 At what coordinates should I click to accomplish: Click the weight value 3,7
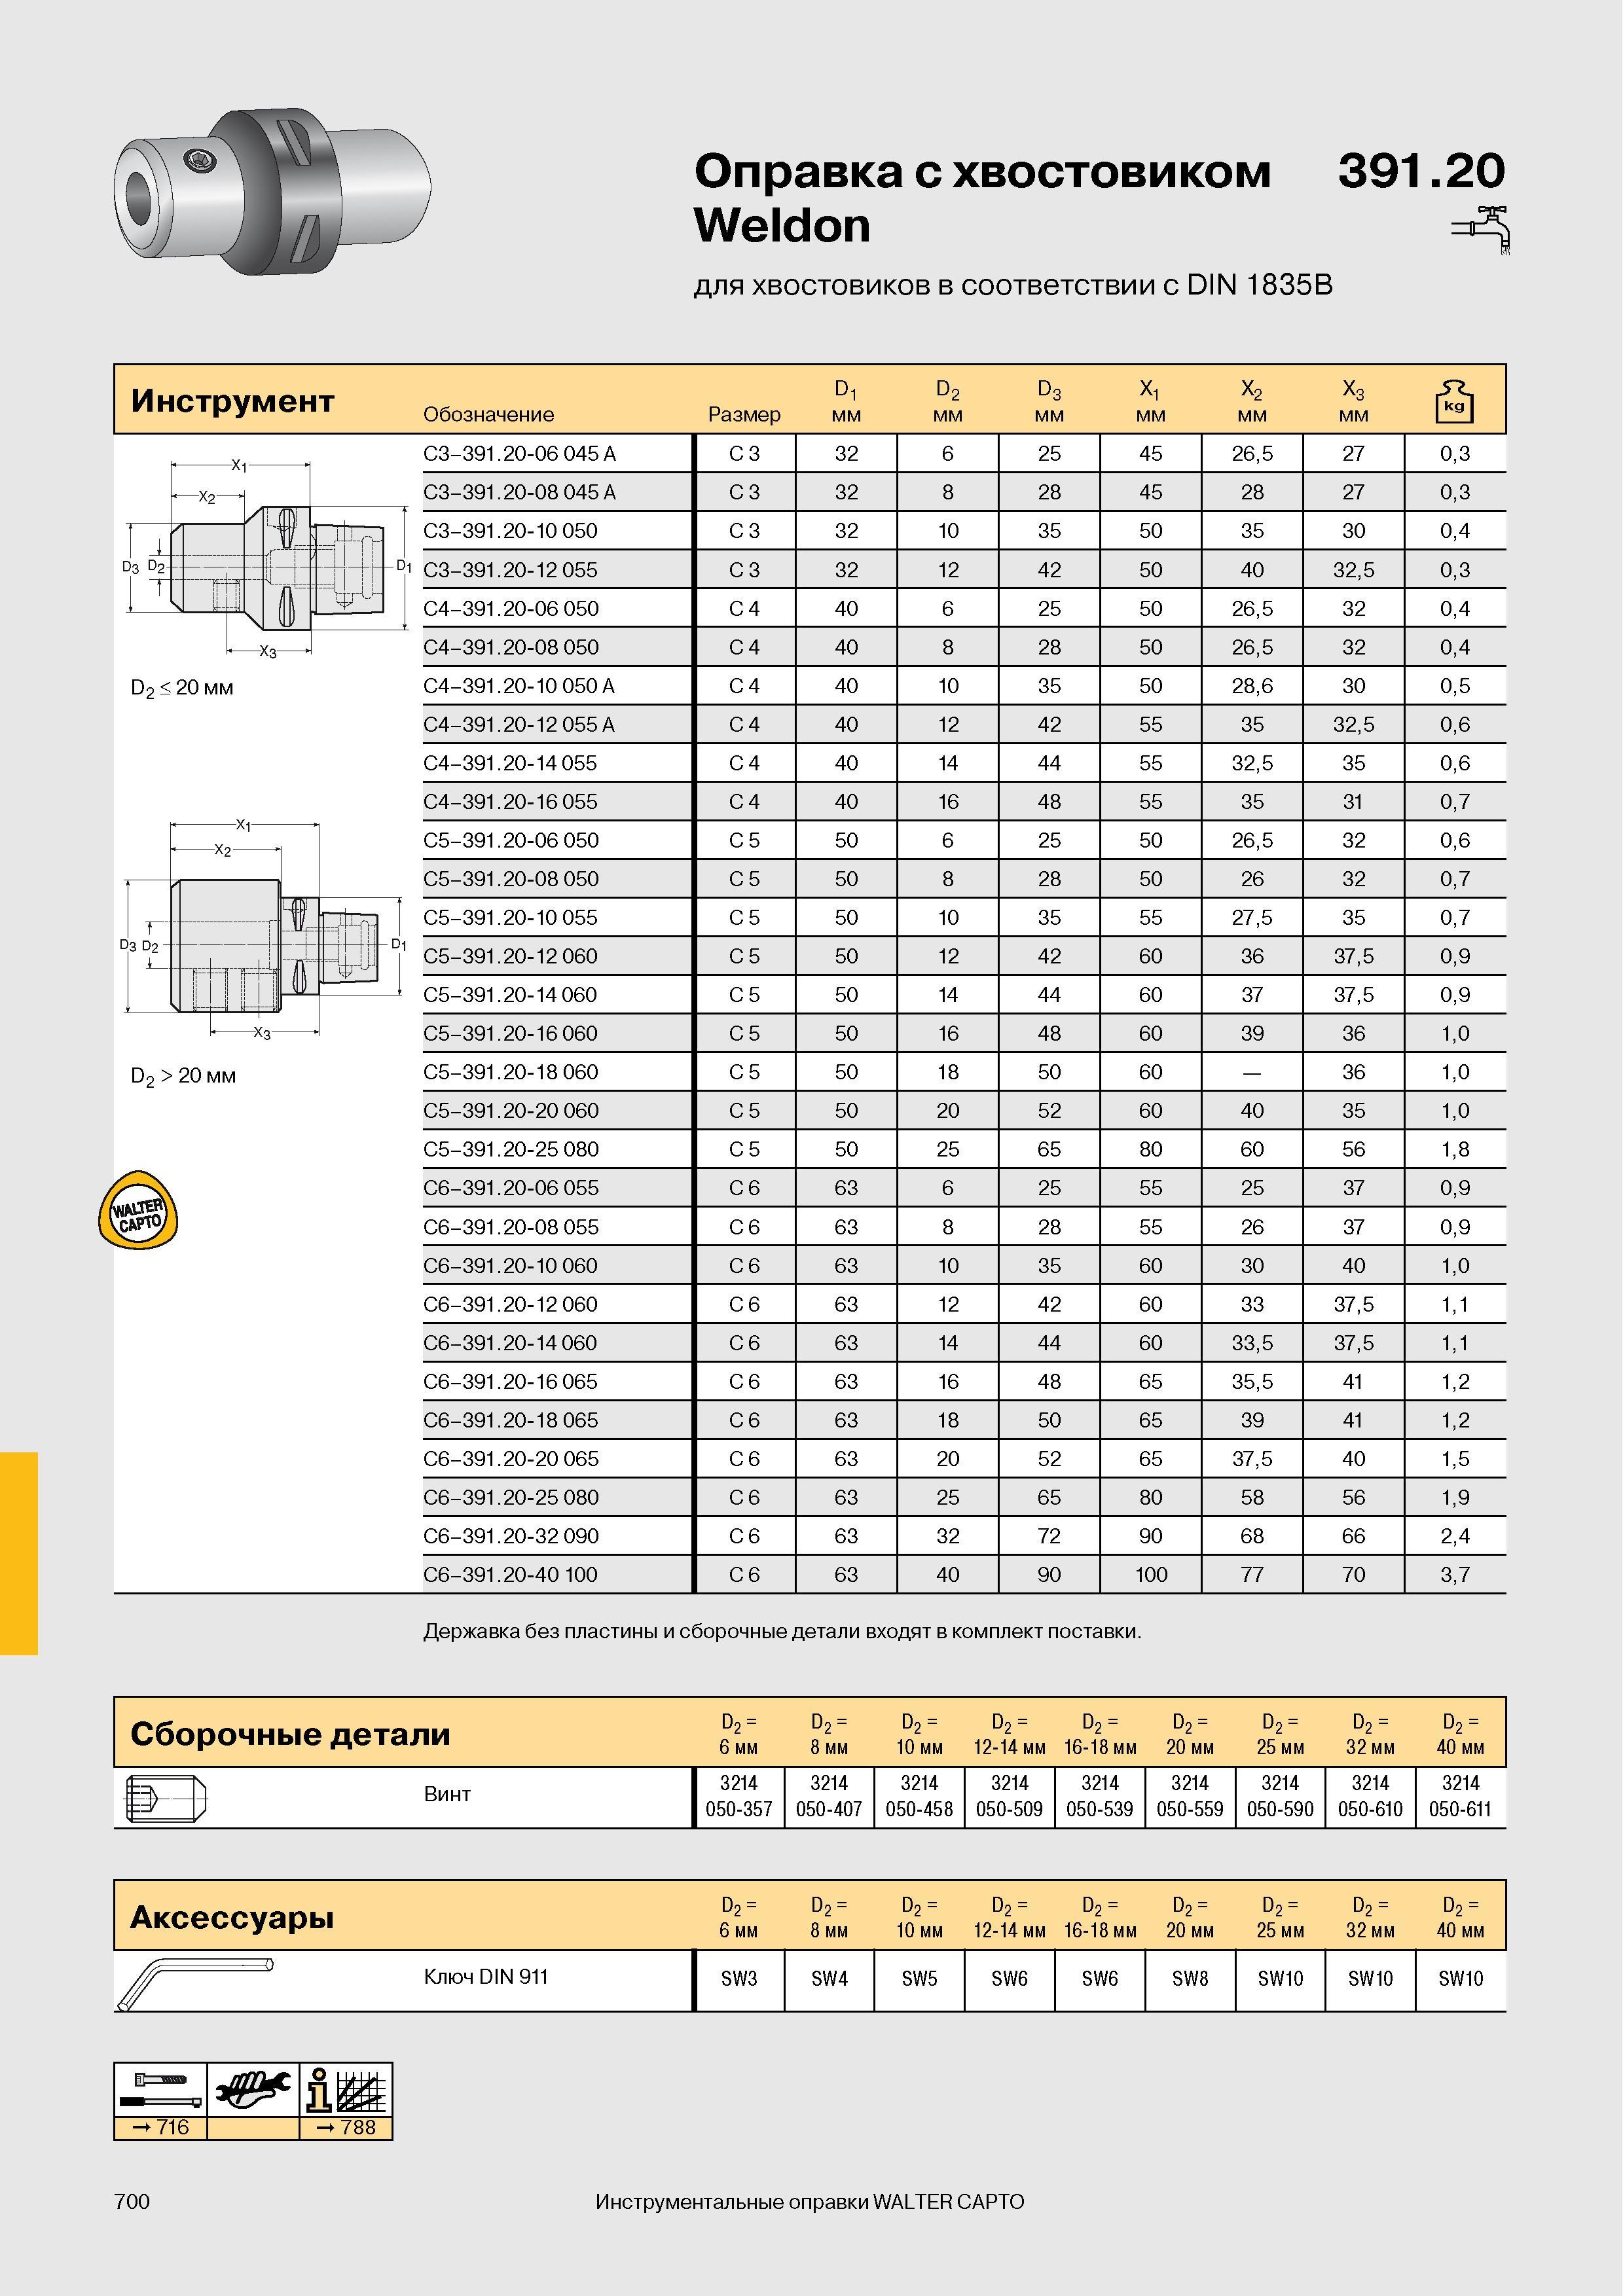(1455, 1575)
